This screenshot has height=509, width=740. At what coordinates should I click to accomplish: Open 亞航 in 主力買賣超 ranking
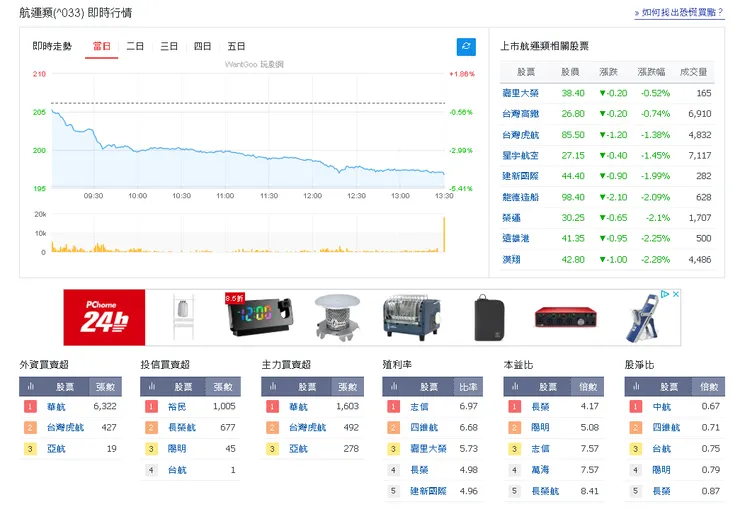pos(298,449)
